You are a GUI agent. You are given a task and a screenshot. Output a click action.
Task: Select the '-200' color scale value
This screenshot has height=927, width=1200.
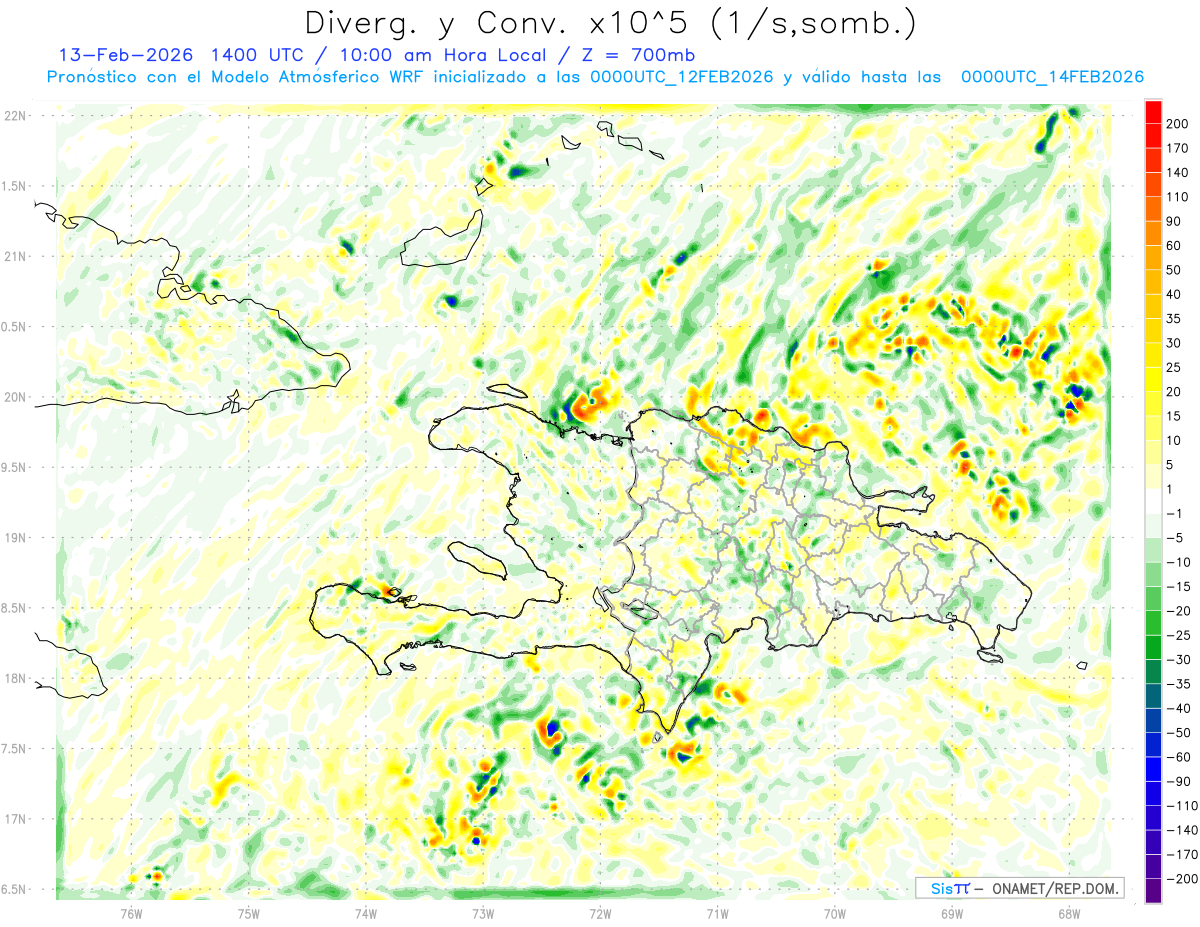pos(1180,879)
